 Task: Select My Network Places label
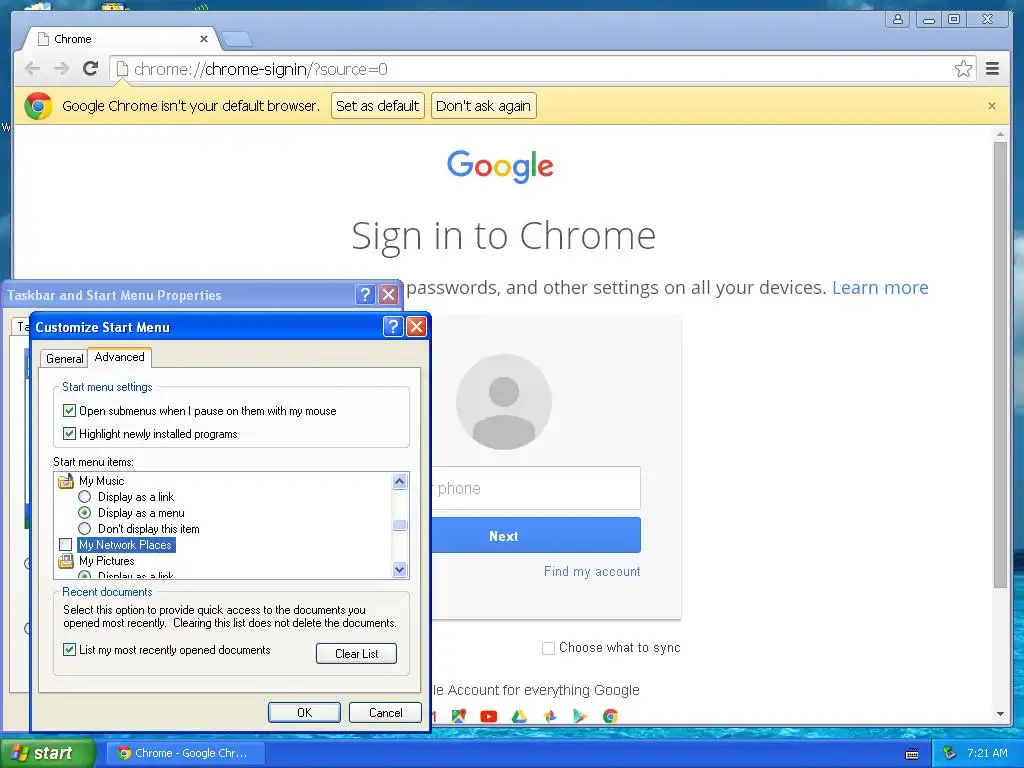[x=126, y=545]
